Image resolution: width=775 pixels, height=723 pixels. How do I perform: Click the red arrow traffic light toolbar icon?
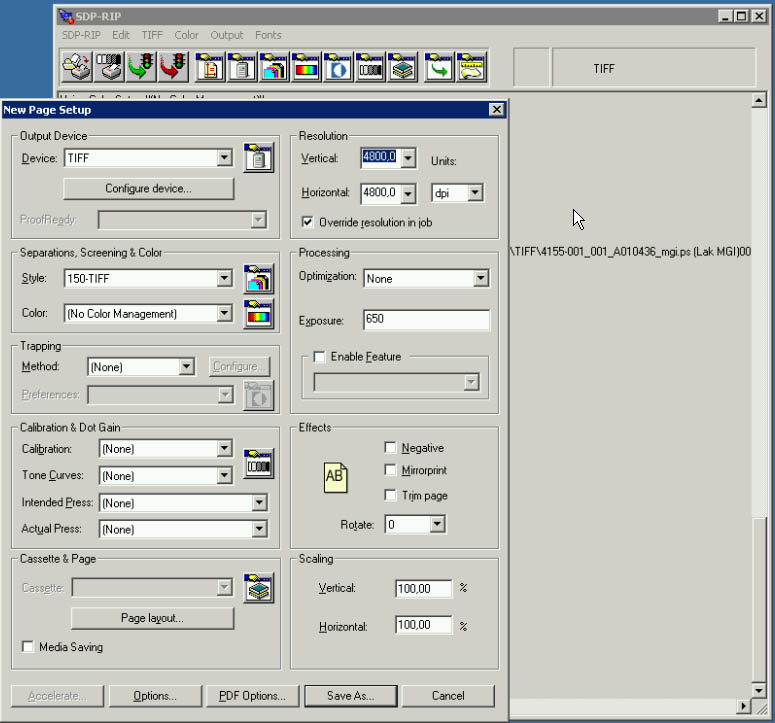(x=173, y=67)
